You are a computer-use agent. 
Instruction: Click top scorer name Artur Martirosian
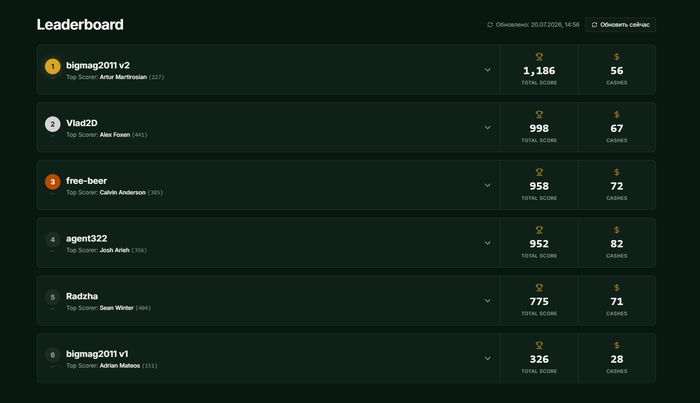(123, 77)
